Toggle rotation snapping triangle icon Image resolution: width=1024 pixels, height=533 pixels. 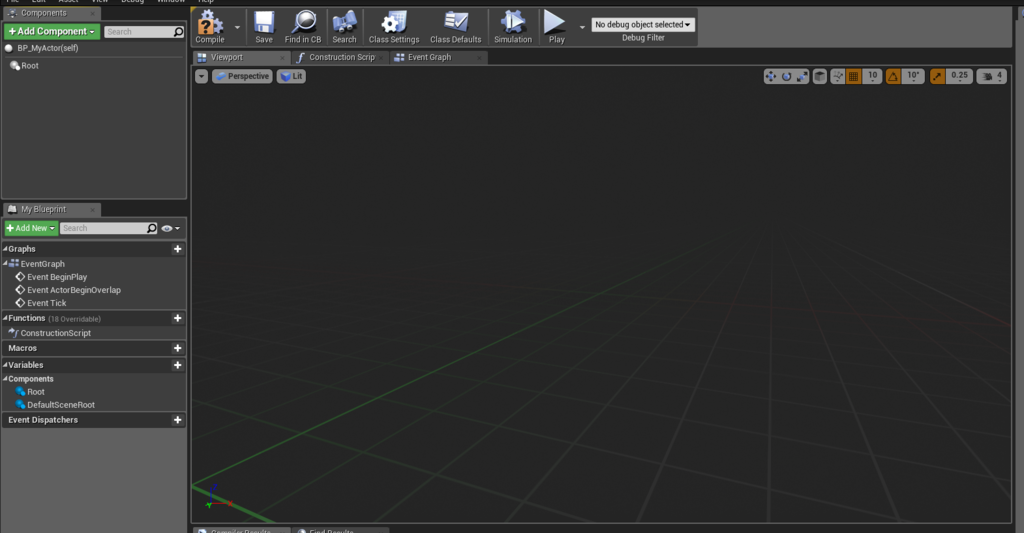click(x=893, y=76)
